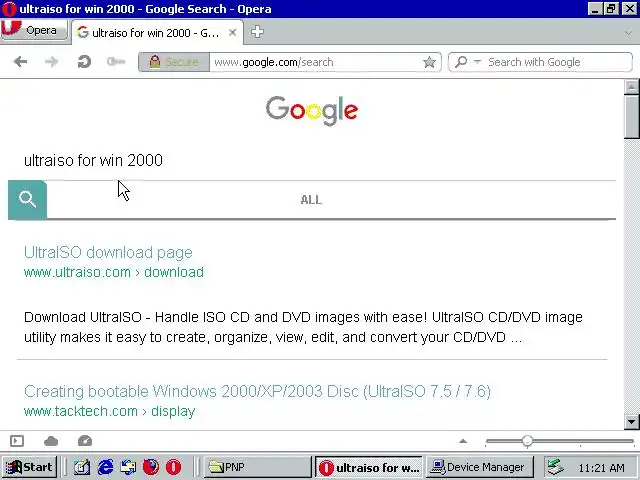Close the ultraiso Google search tab
Viewport: 640px width, 480px height.
(232, 32)
